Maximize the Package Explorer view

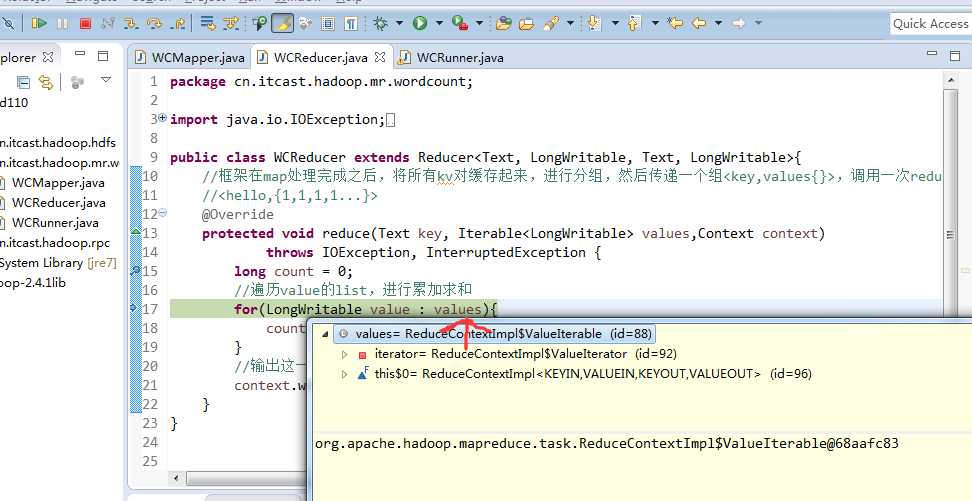click(103, 56)
